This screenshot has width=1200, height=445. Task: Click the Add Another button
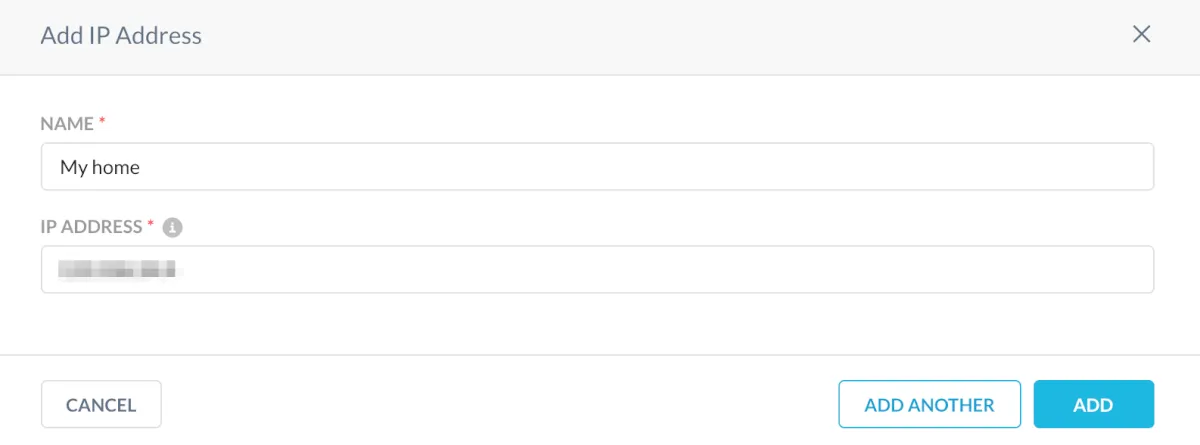click(x=929, y=405)
